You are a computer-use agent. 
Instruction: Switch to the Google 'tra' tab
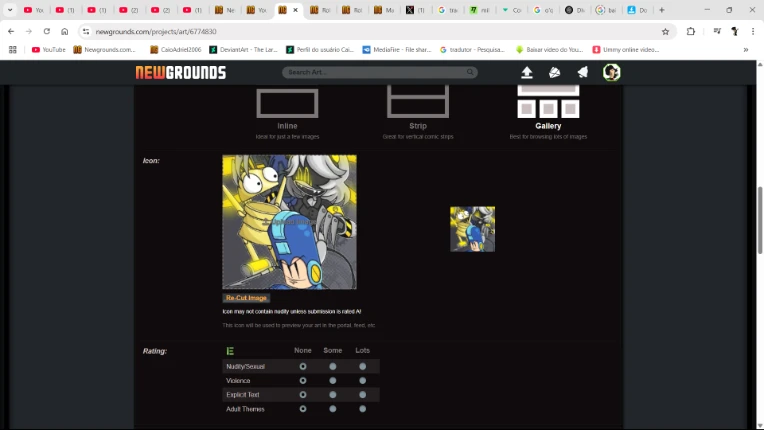(448, 10)
